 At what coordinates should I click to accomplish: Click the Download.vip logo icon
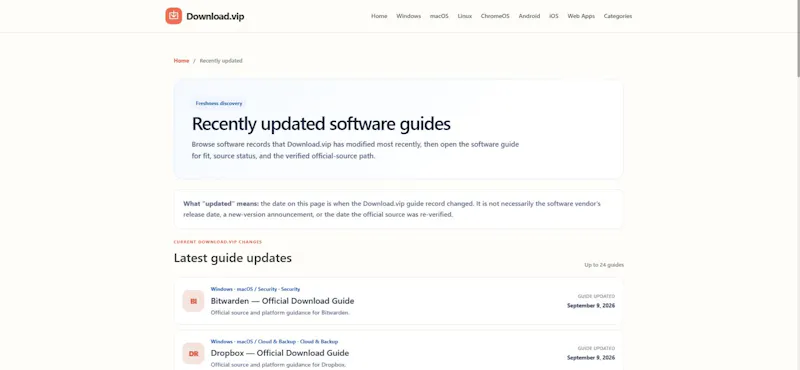click(x=173, y=16)
